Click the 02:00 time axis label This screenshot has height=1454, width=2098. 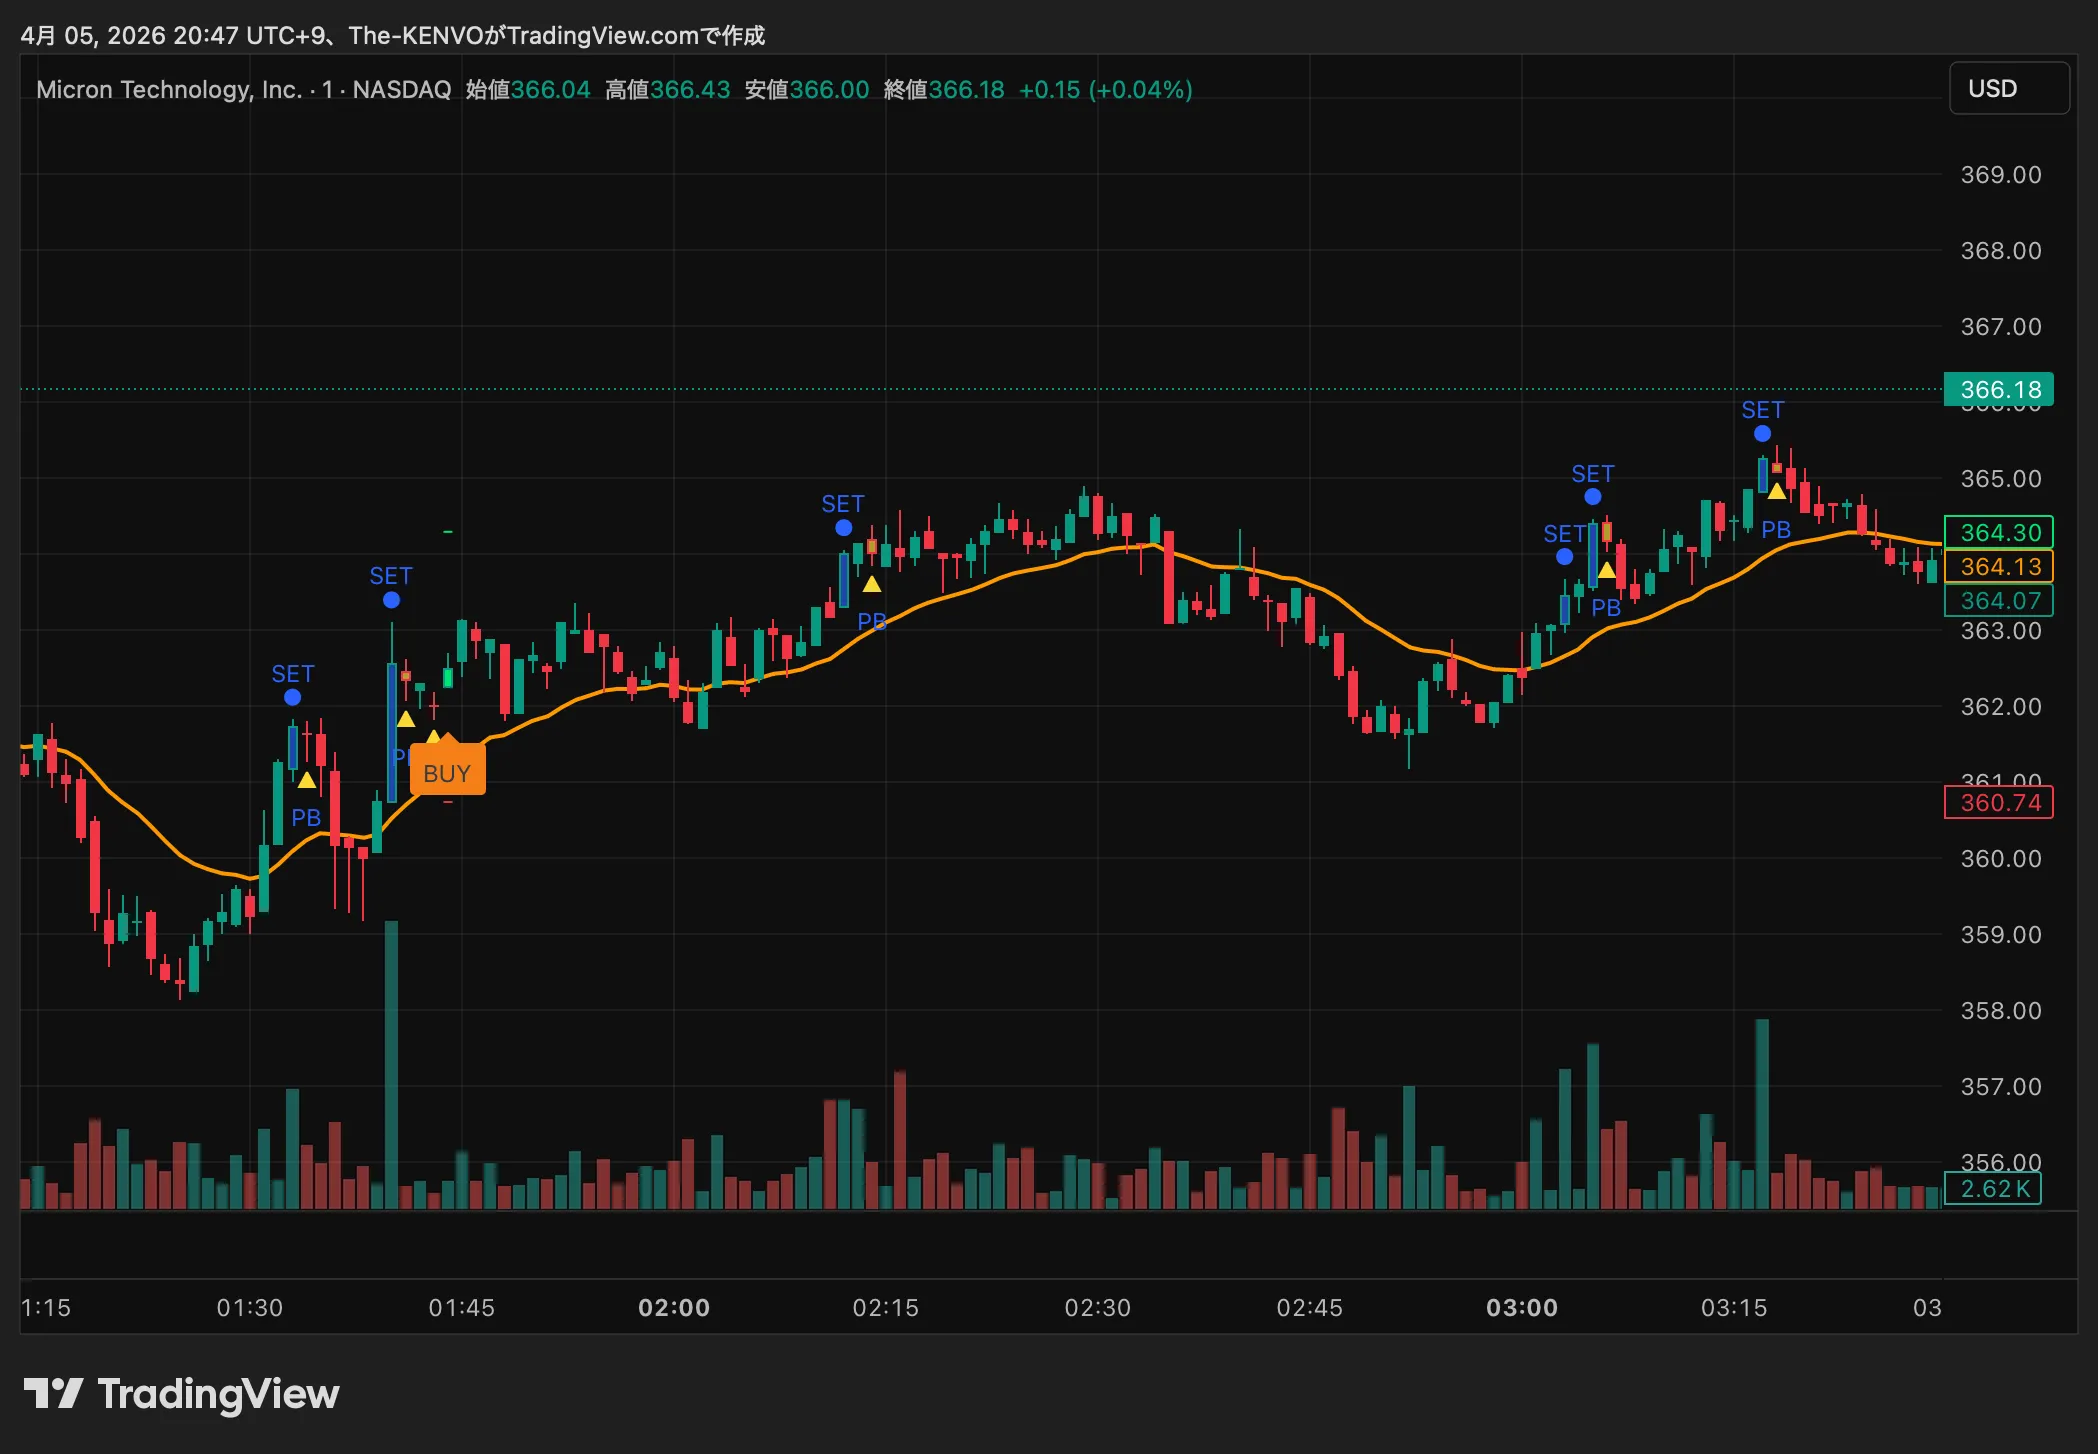[x=674, y=1307]
